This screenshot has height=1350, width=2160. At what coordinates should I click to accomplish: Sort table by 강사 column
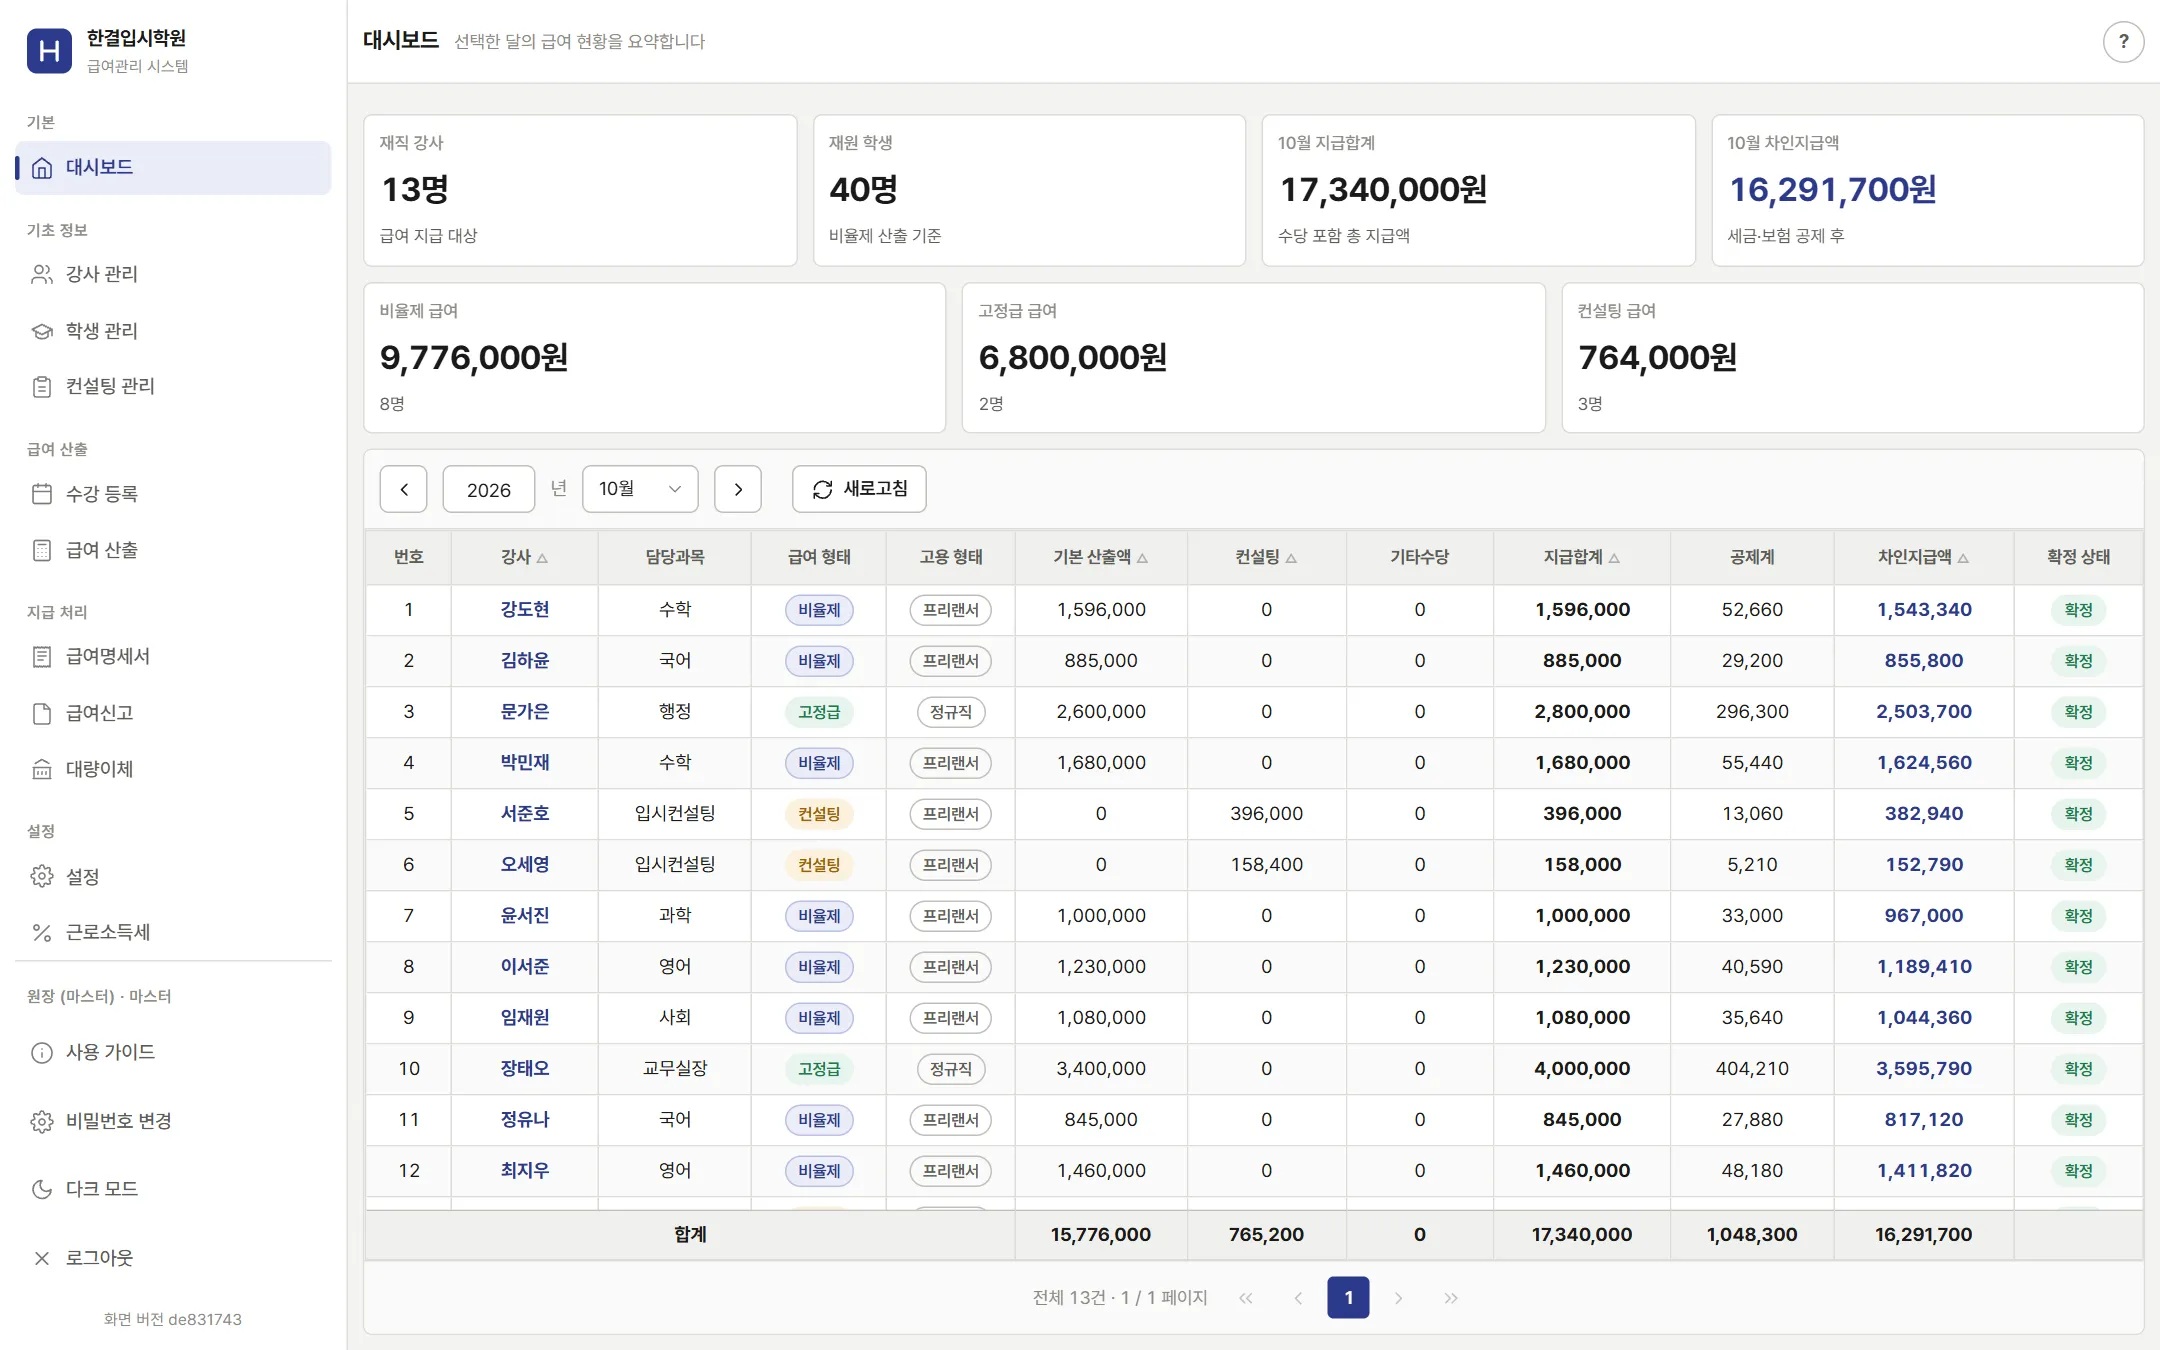coord(524,557)
